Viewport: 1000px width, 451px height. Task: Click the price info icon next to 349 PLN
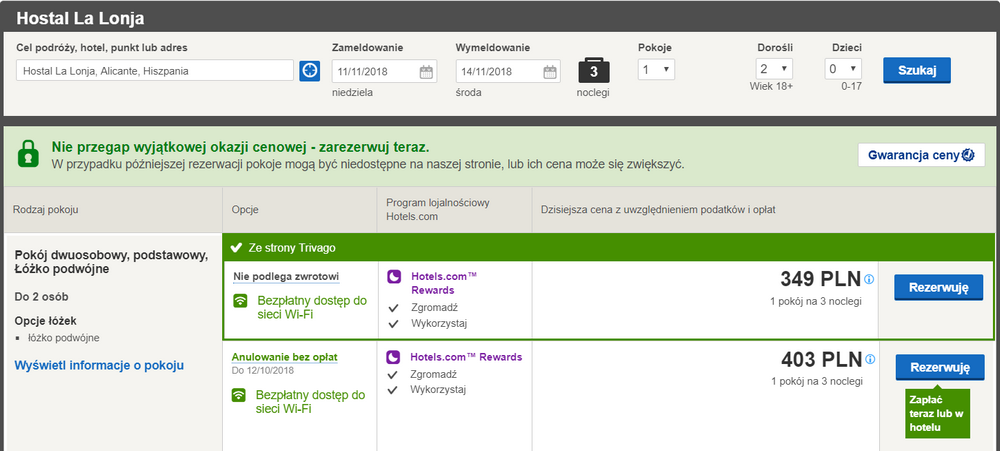[869, 279]
